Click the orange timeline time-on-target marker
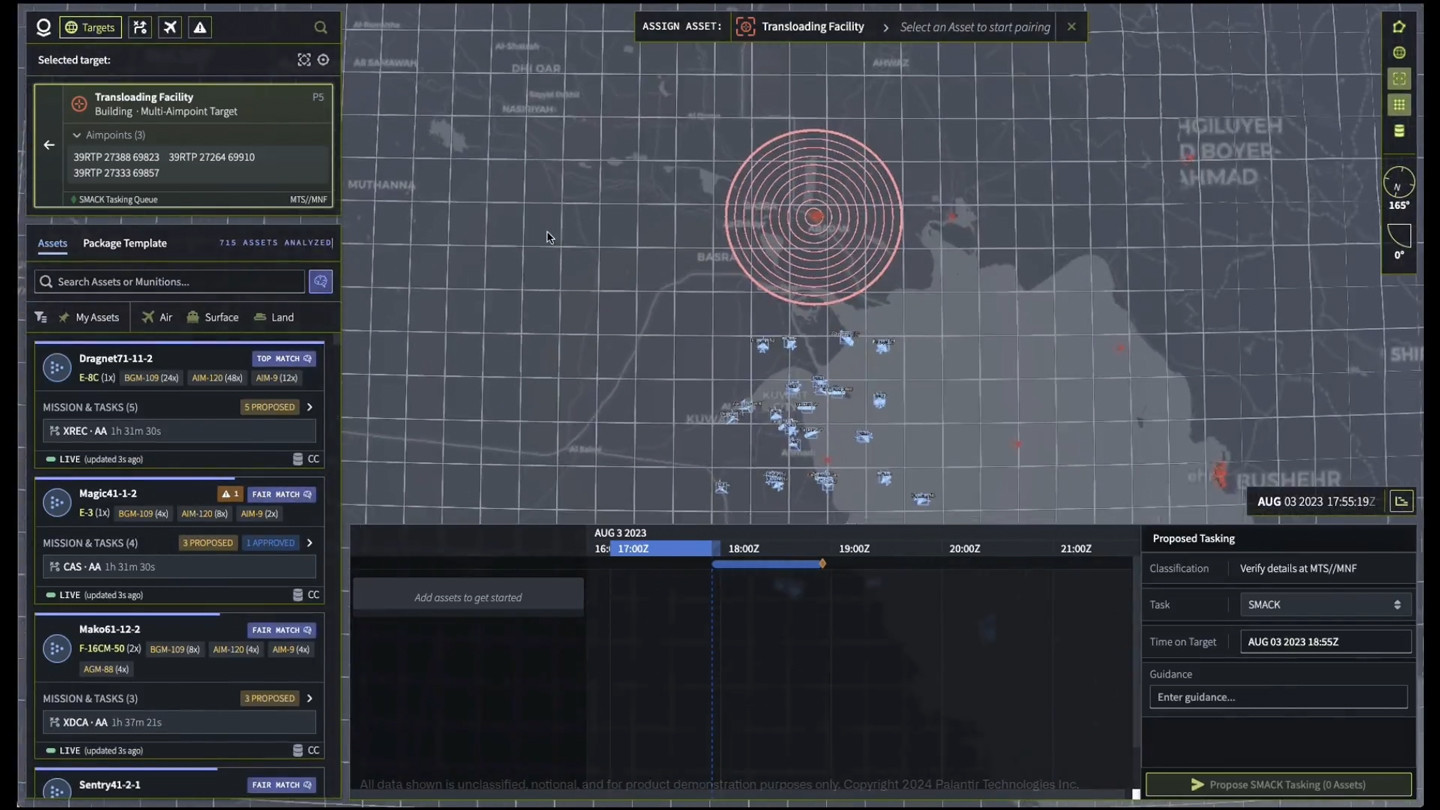Screen dimensions: 1440x810 pyautogui.click(x=822, y=564)
